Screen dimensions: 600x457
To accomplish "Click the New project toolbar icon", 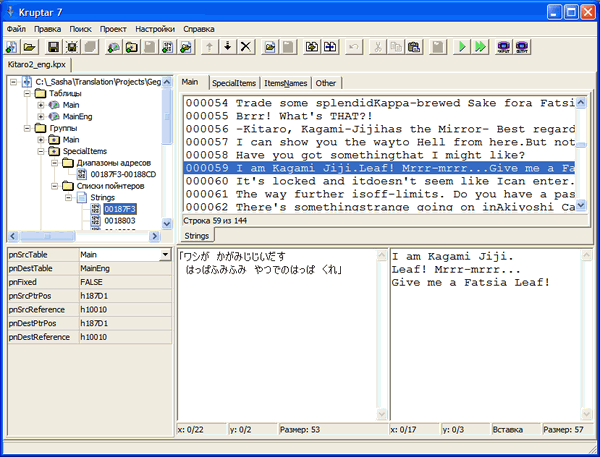I will (x=11, y=47).
